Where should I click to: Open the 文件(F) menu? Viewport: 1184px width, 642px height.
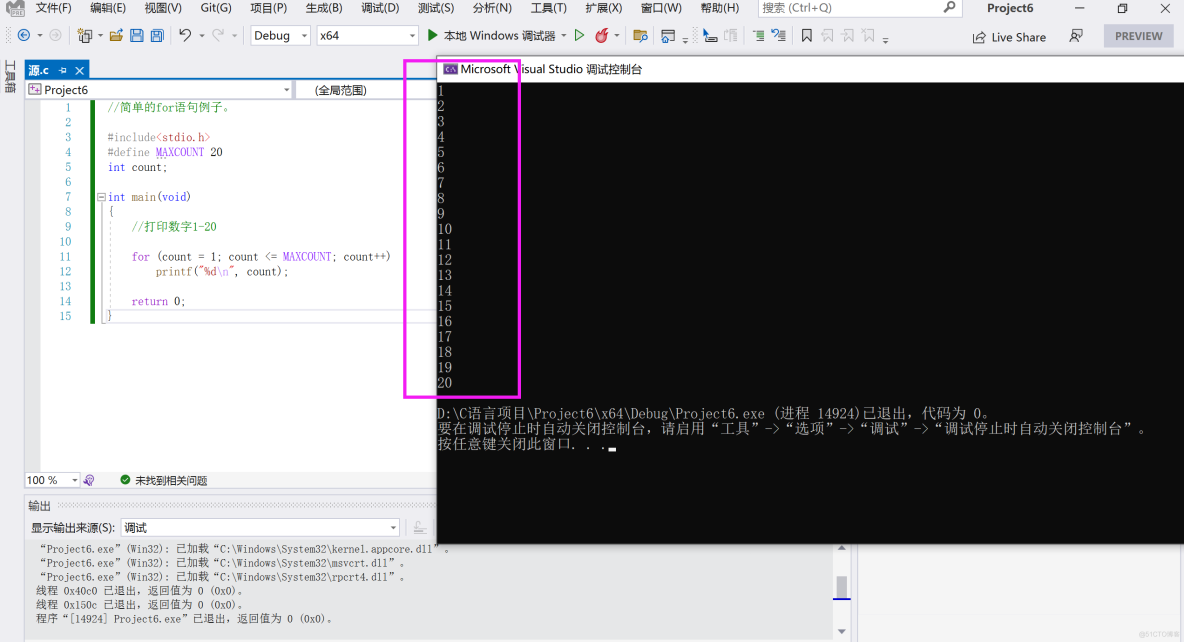[x=54, y=8]
